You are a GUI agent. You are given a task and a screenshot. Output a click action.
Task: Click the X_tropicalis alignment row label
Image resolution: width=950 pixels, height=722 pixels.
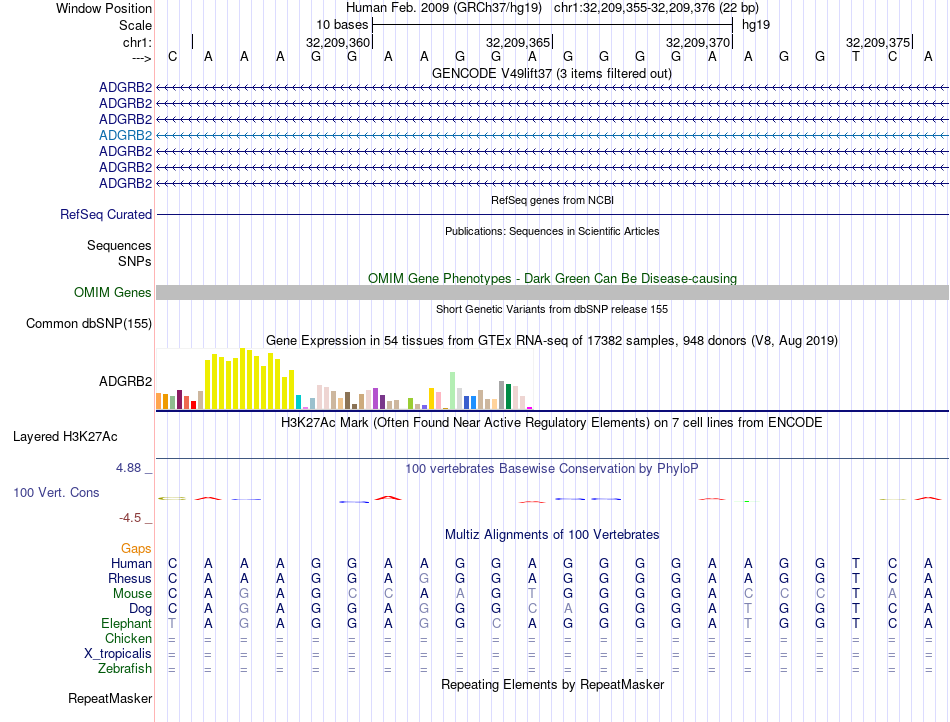tap(118, 654)
